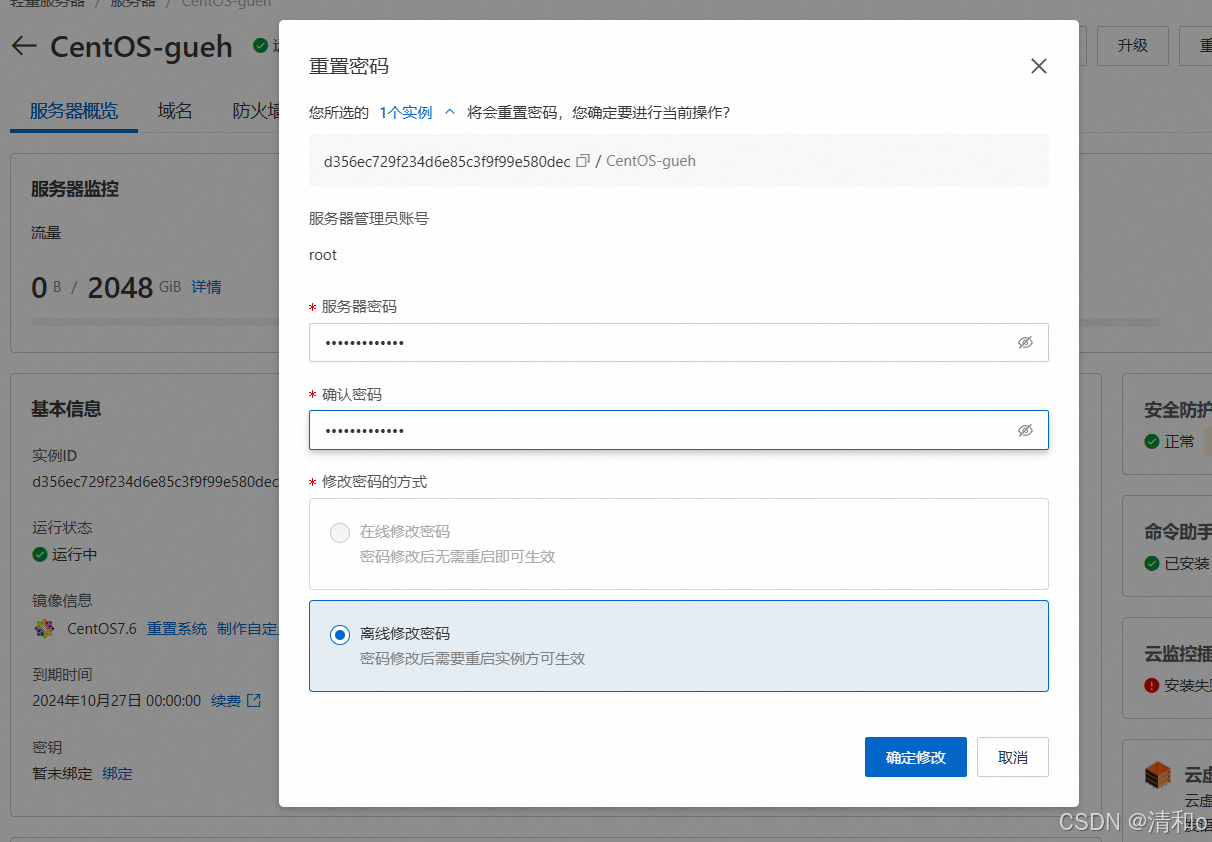Focus the 服务器密码 input field
This screenshot has height=842, width=1212.
tap(679, 342)
